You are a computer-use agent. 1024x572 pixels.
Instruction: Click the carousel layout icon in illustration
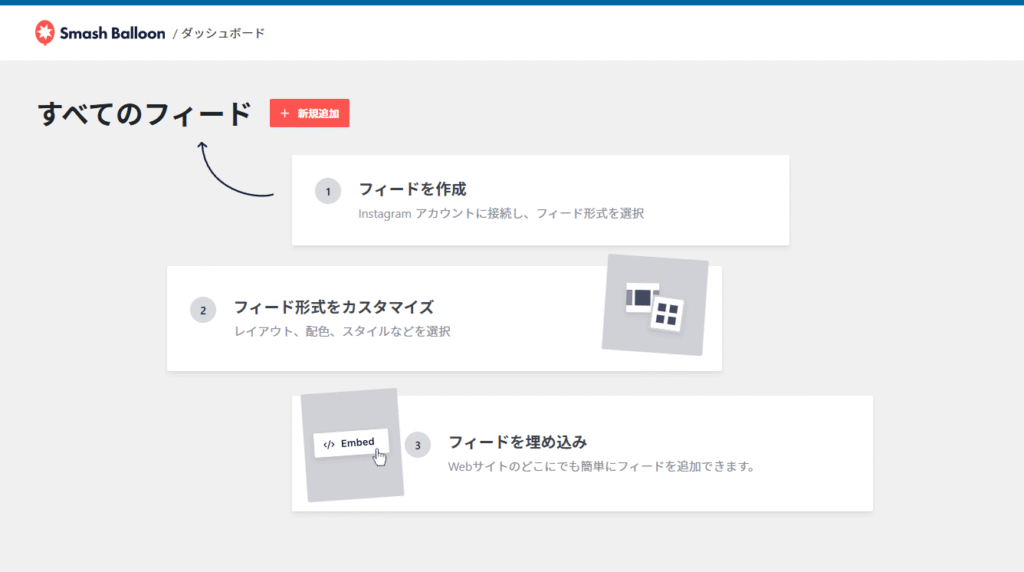point(643,297)
